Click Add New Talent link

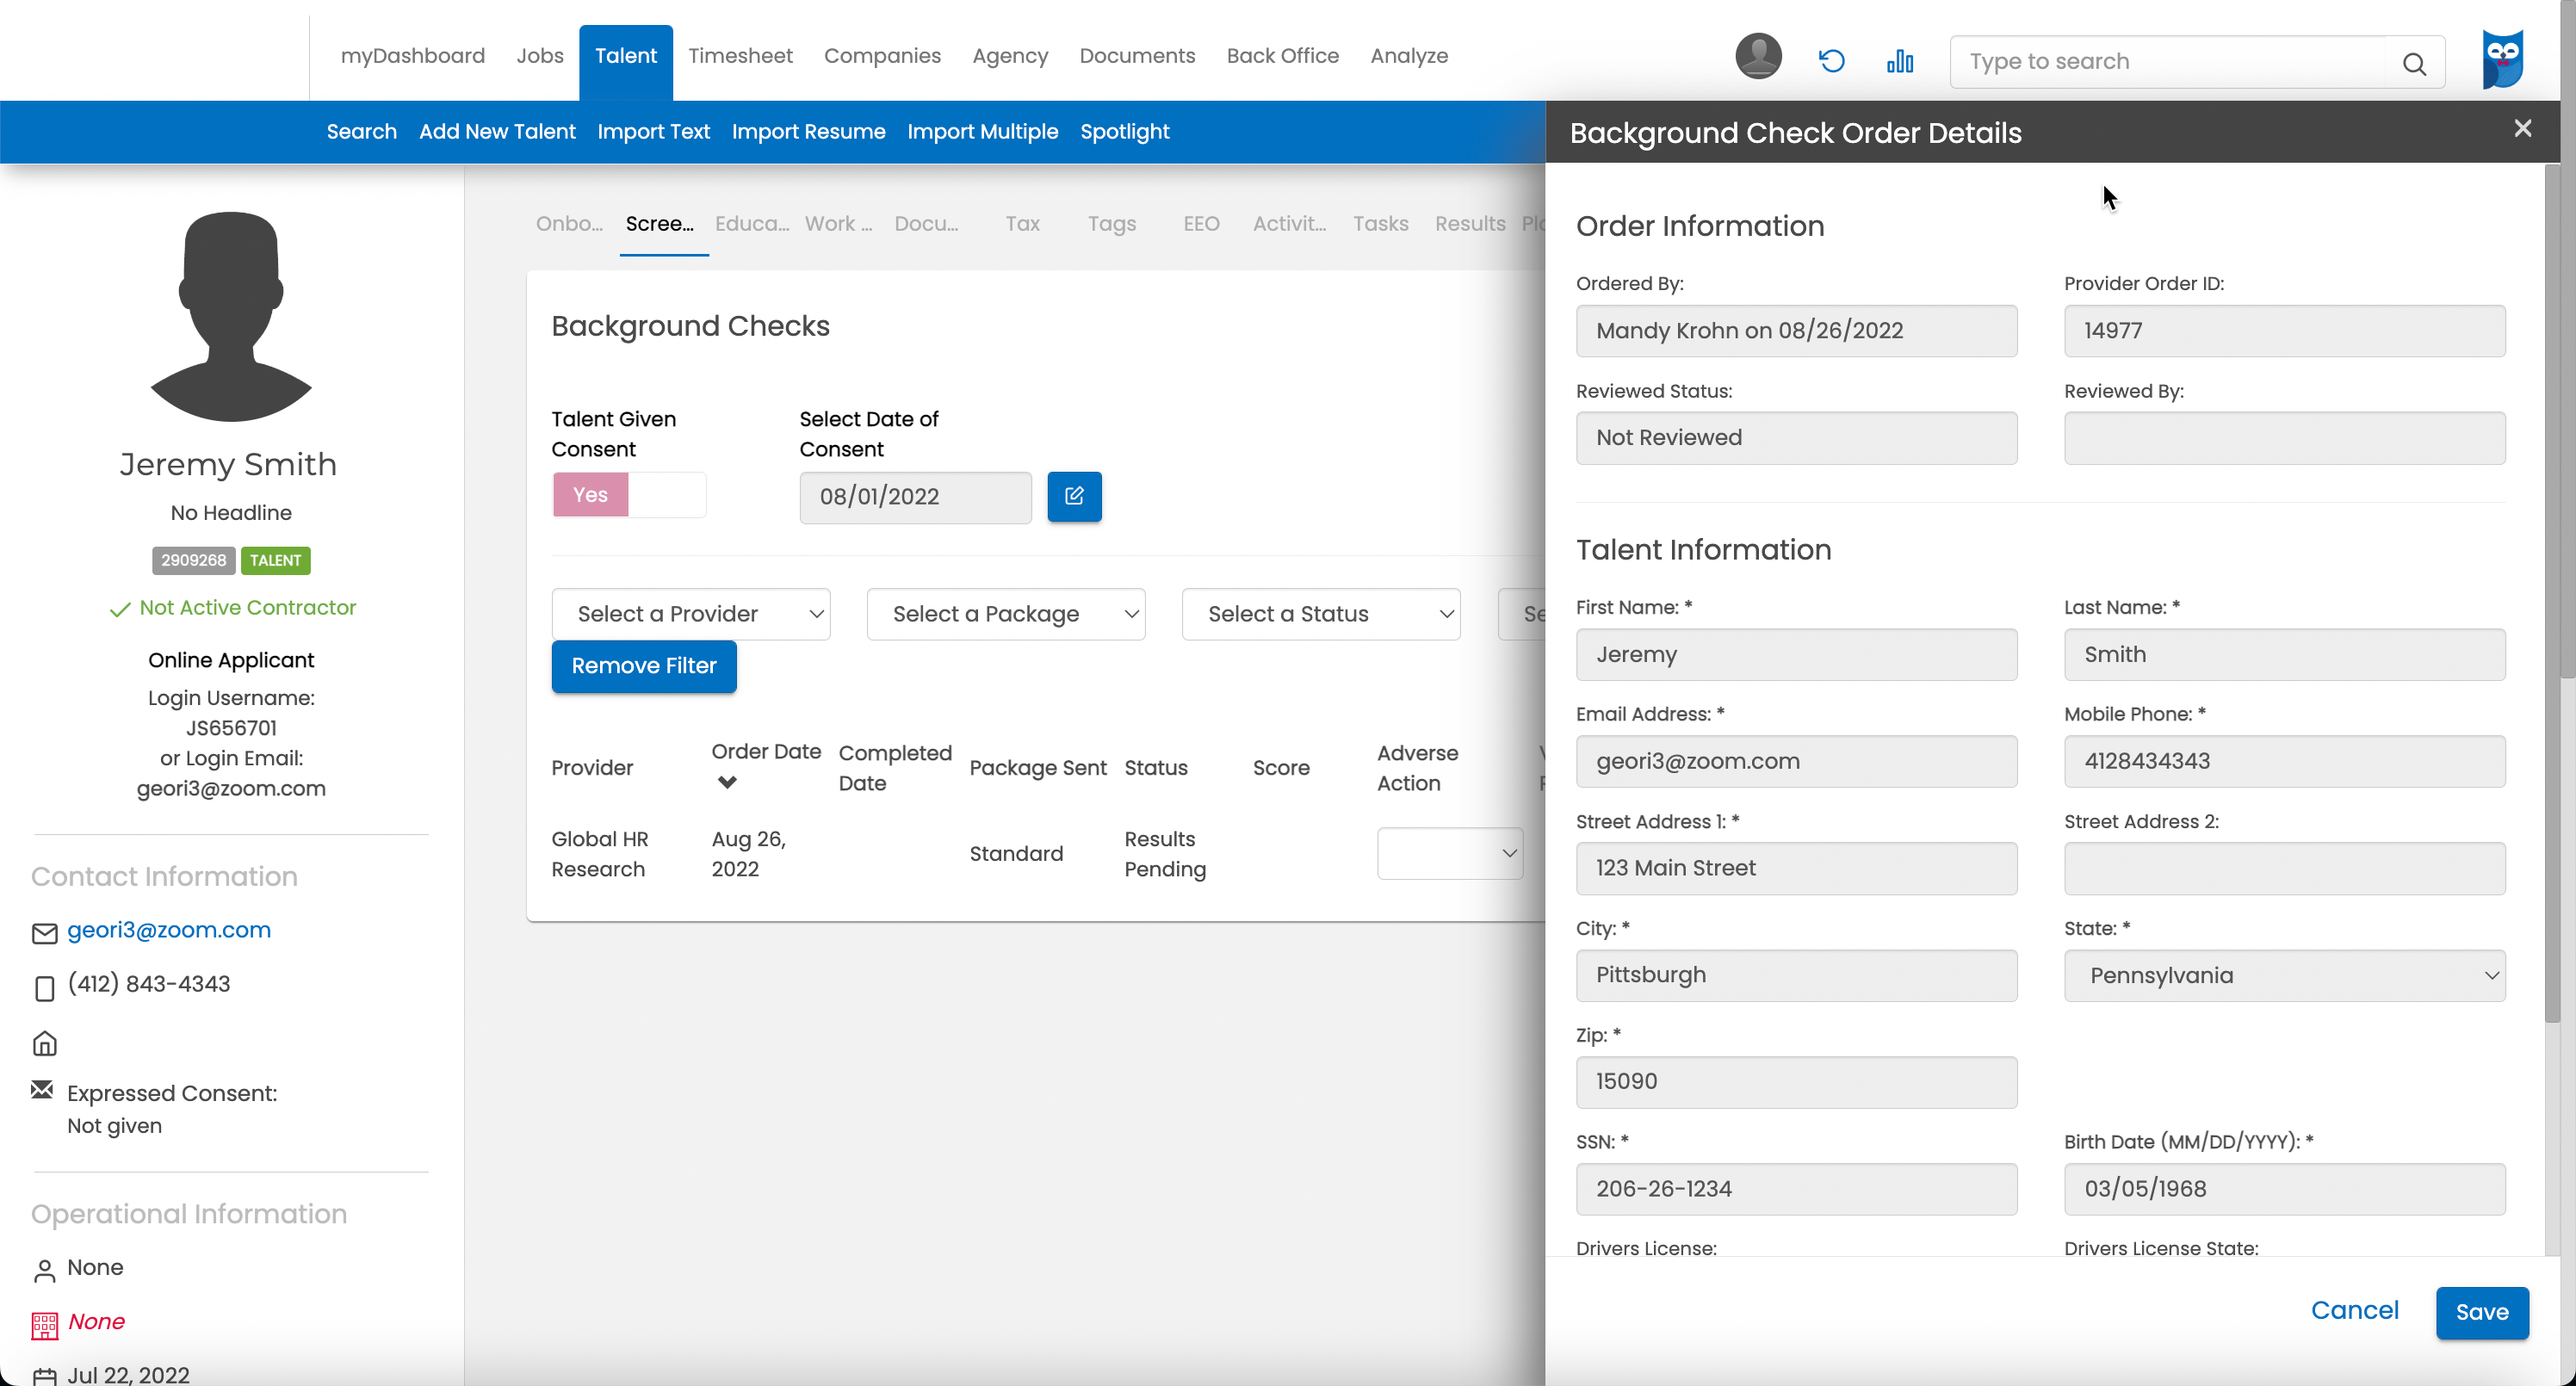pyautogui.click(x=497, y=131)
